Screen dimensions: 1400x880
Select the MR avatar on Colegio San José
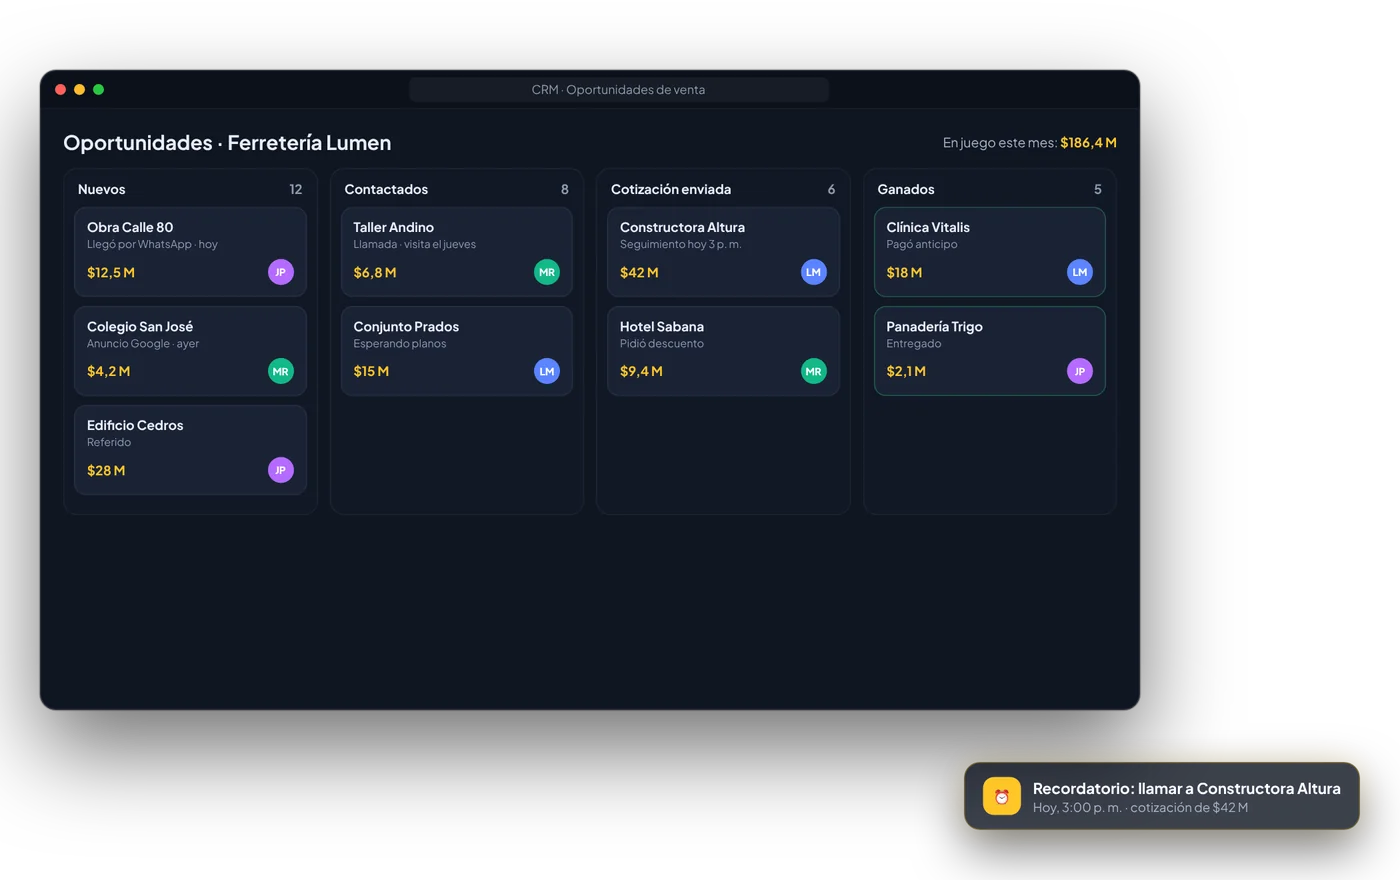281,371
